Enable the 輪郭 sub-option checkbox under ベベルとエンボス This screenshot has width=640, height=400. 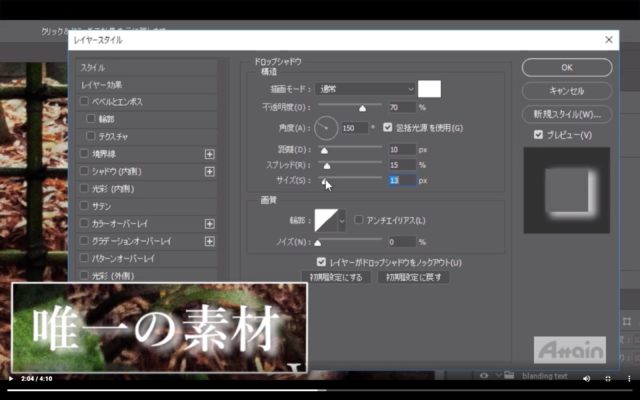91,119
